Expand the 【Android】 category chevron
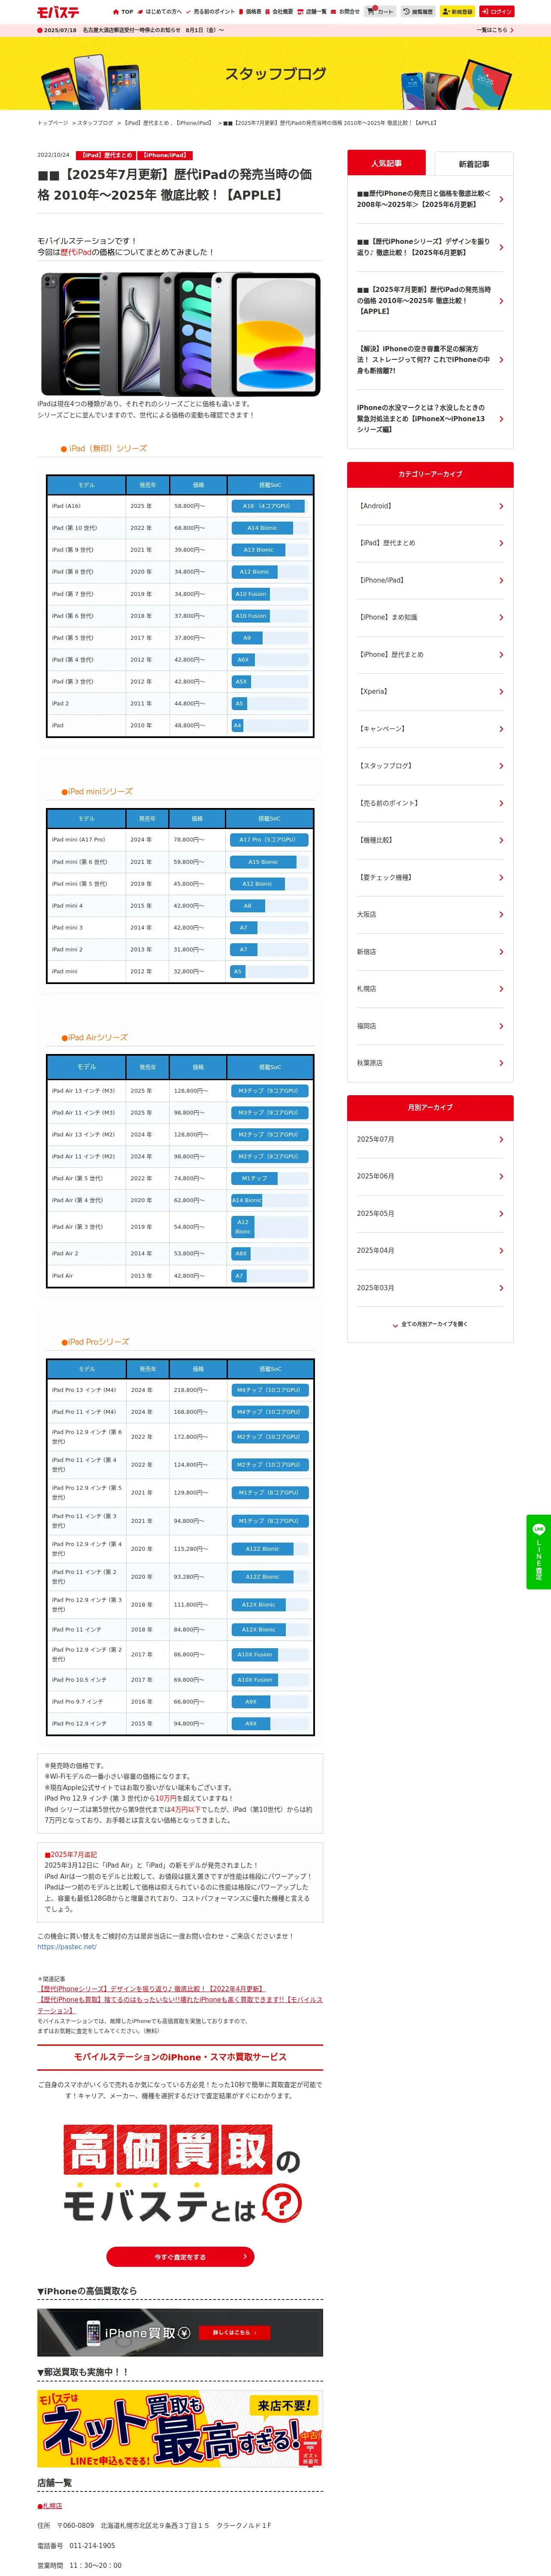Screen dimensions: 551x2576 click(501, 506)
